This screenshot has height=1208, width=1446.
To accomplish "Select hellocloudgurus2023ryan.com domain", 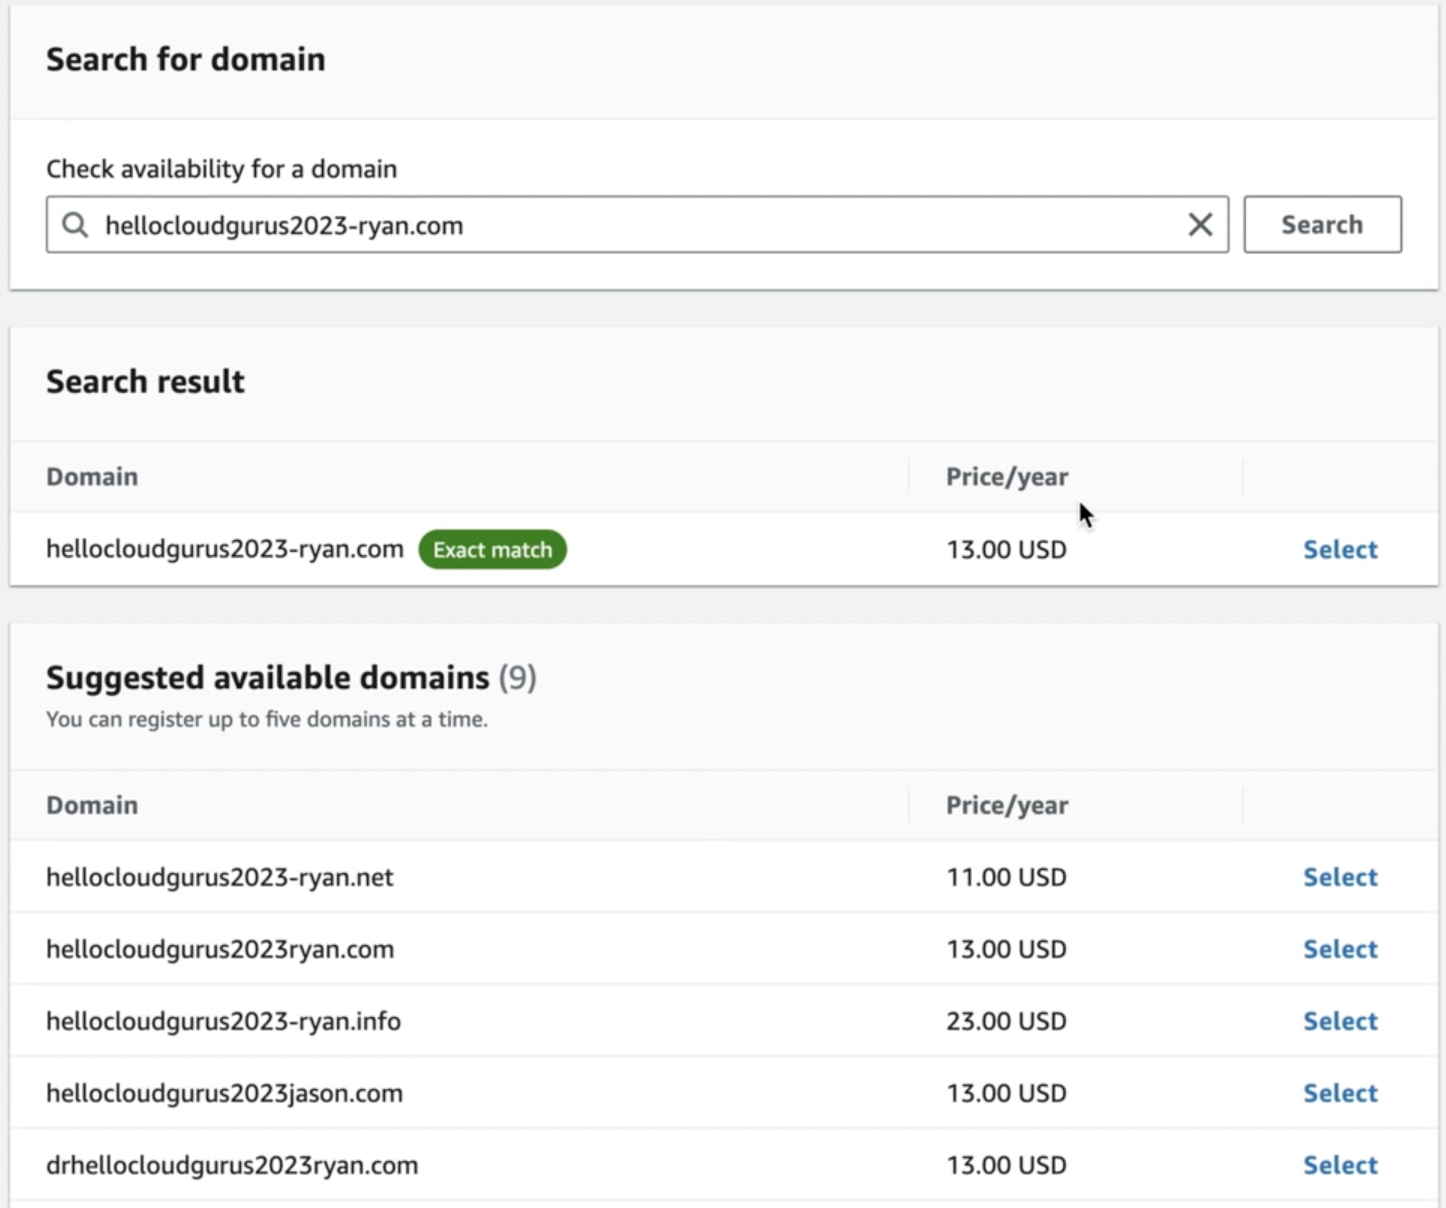I will click(1340, 949).
